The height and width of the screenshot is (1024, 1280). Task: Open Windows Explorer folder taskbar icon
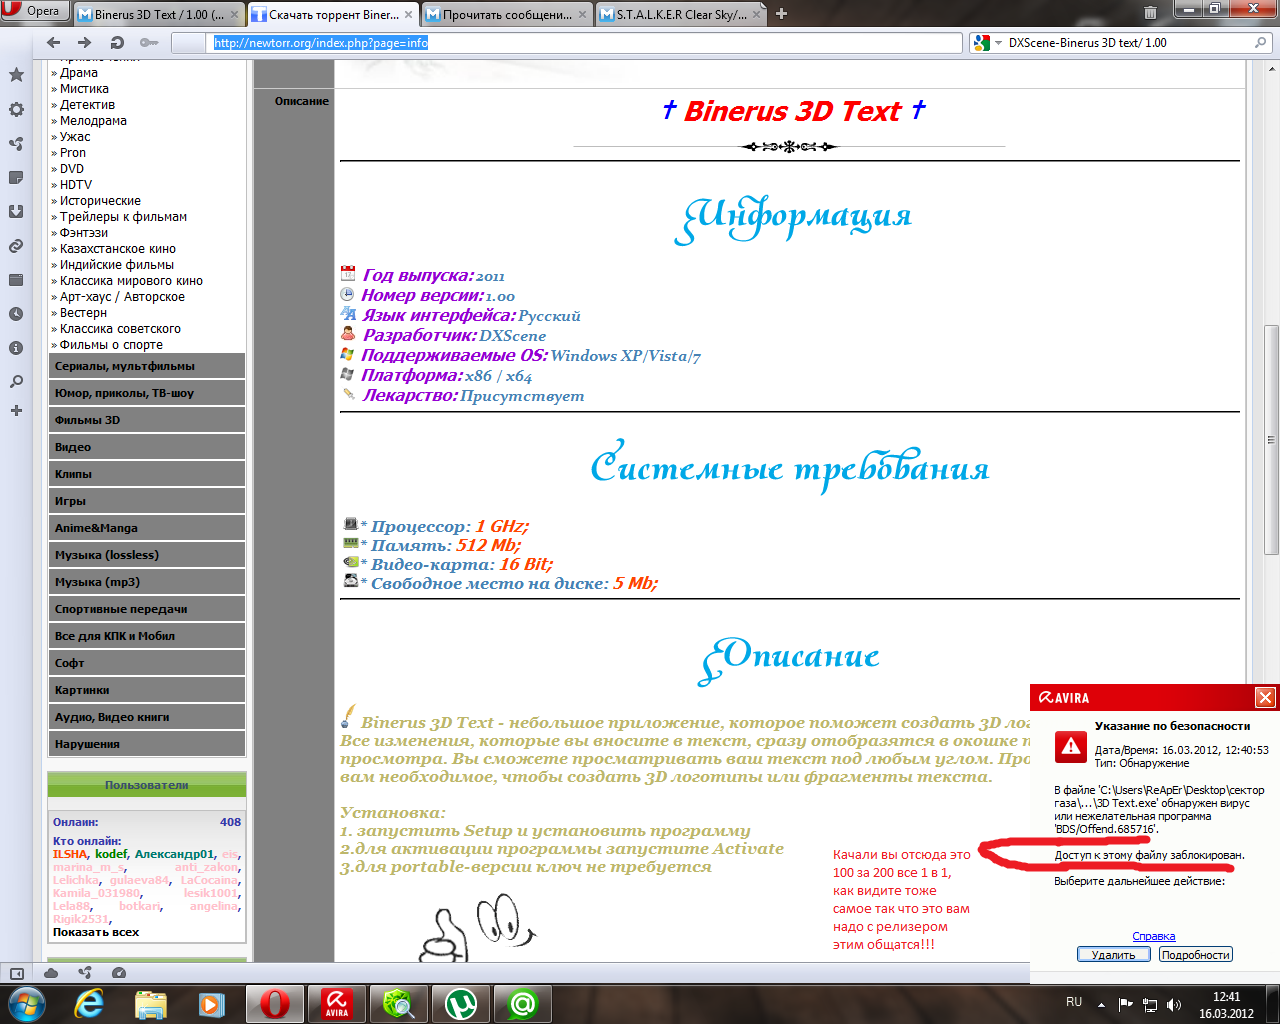click(x=151, y=1003)
